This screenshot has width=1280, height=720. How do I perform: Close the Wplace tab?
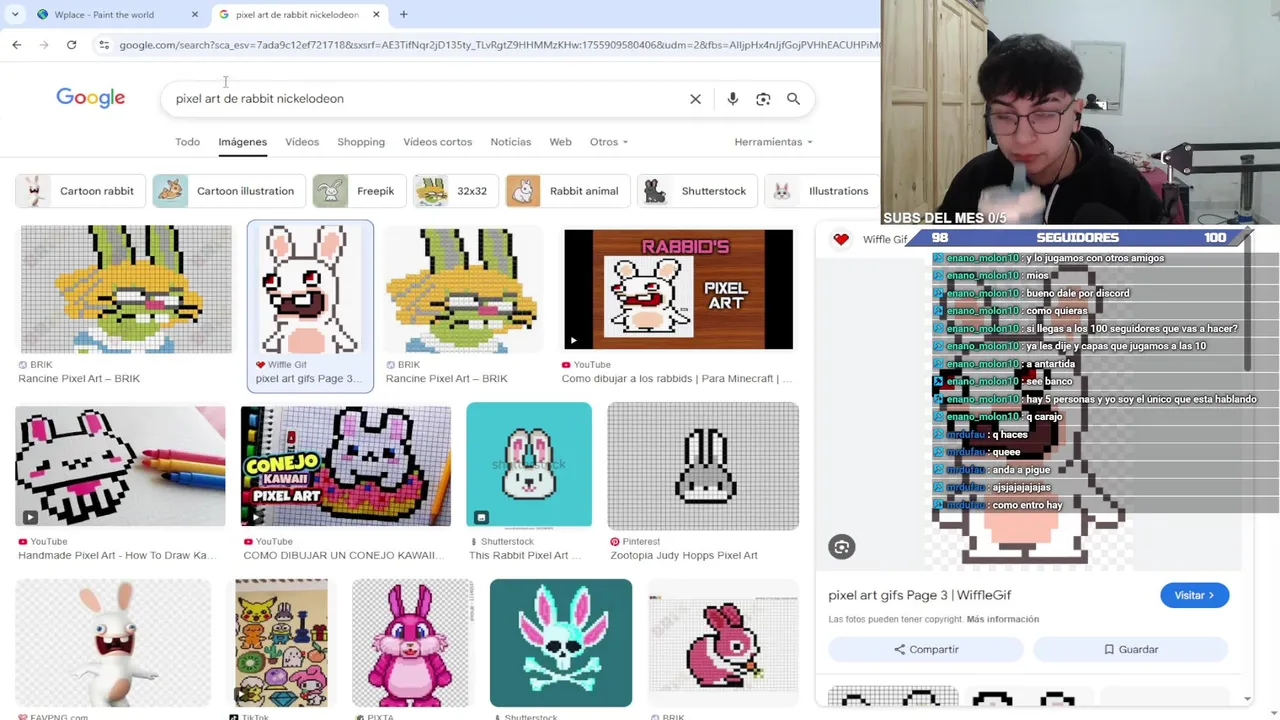[x=195, y=14]
